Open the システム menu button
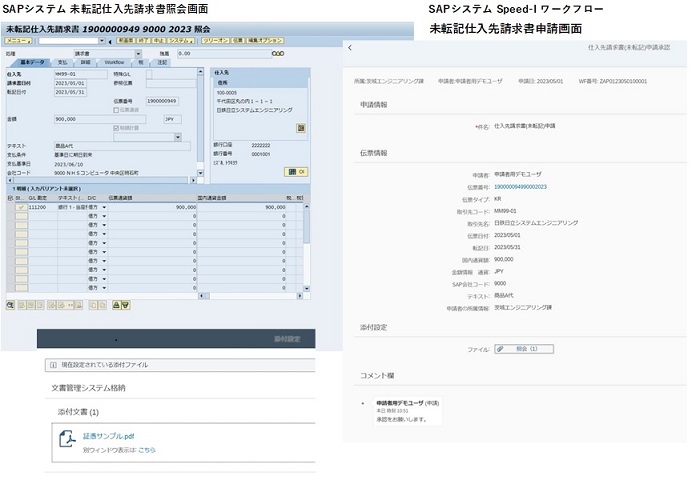The width and height of the screenshot is (696, 500). [x=181, y=41]
